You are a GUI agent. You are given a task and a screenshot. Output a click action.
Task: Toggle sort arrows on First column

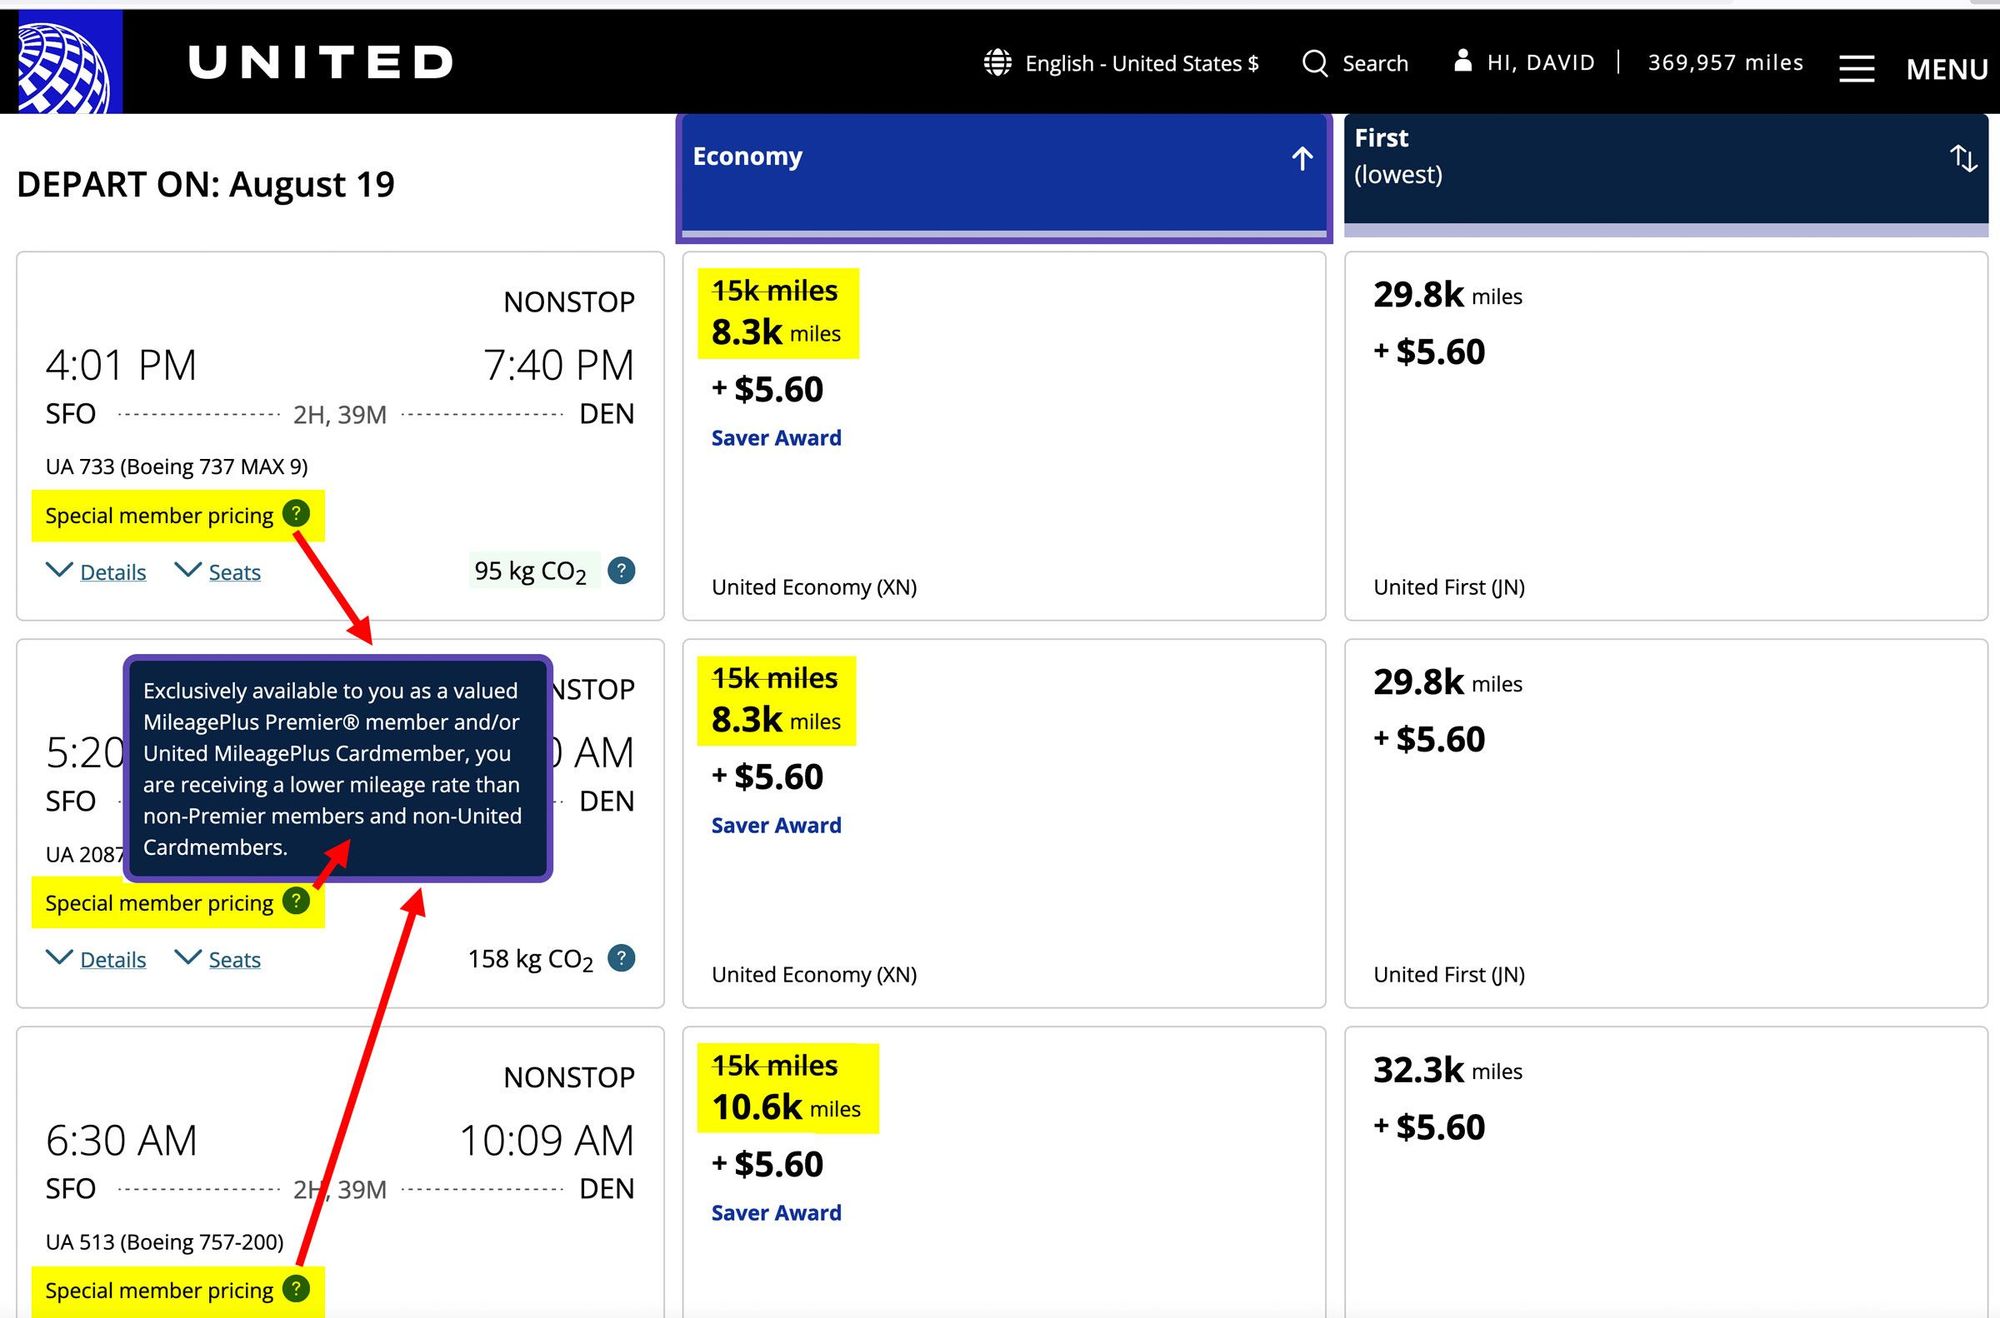tap(1963, 158)
